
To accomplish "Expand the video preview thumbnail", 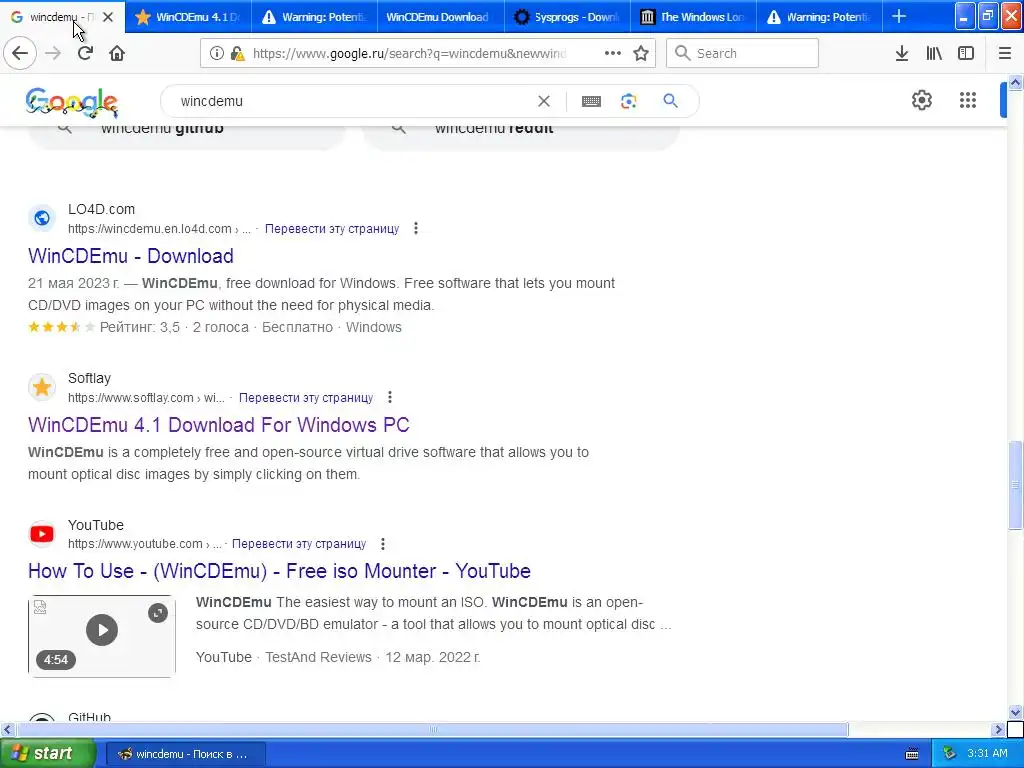I will click(x=157, y=613).
